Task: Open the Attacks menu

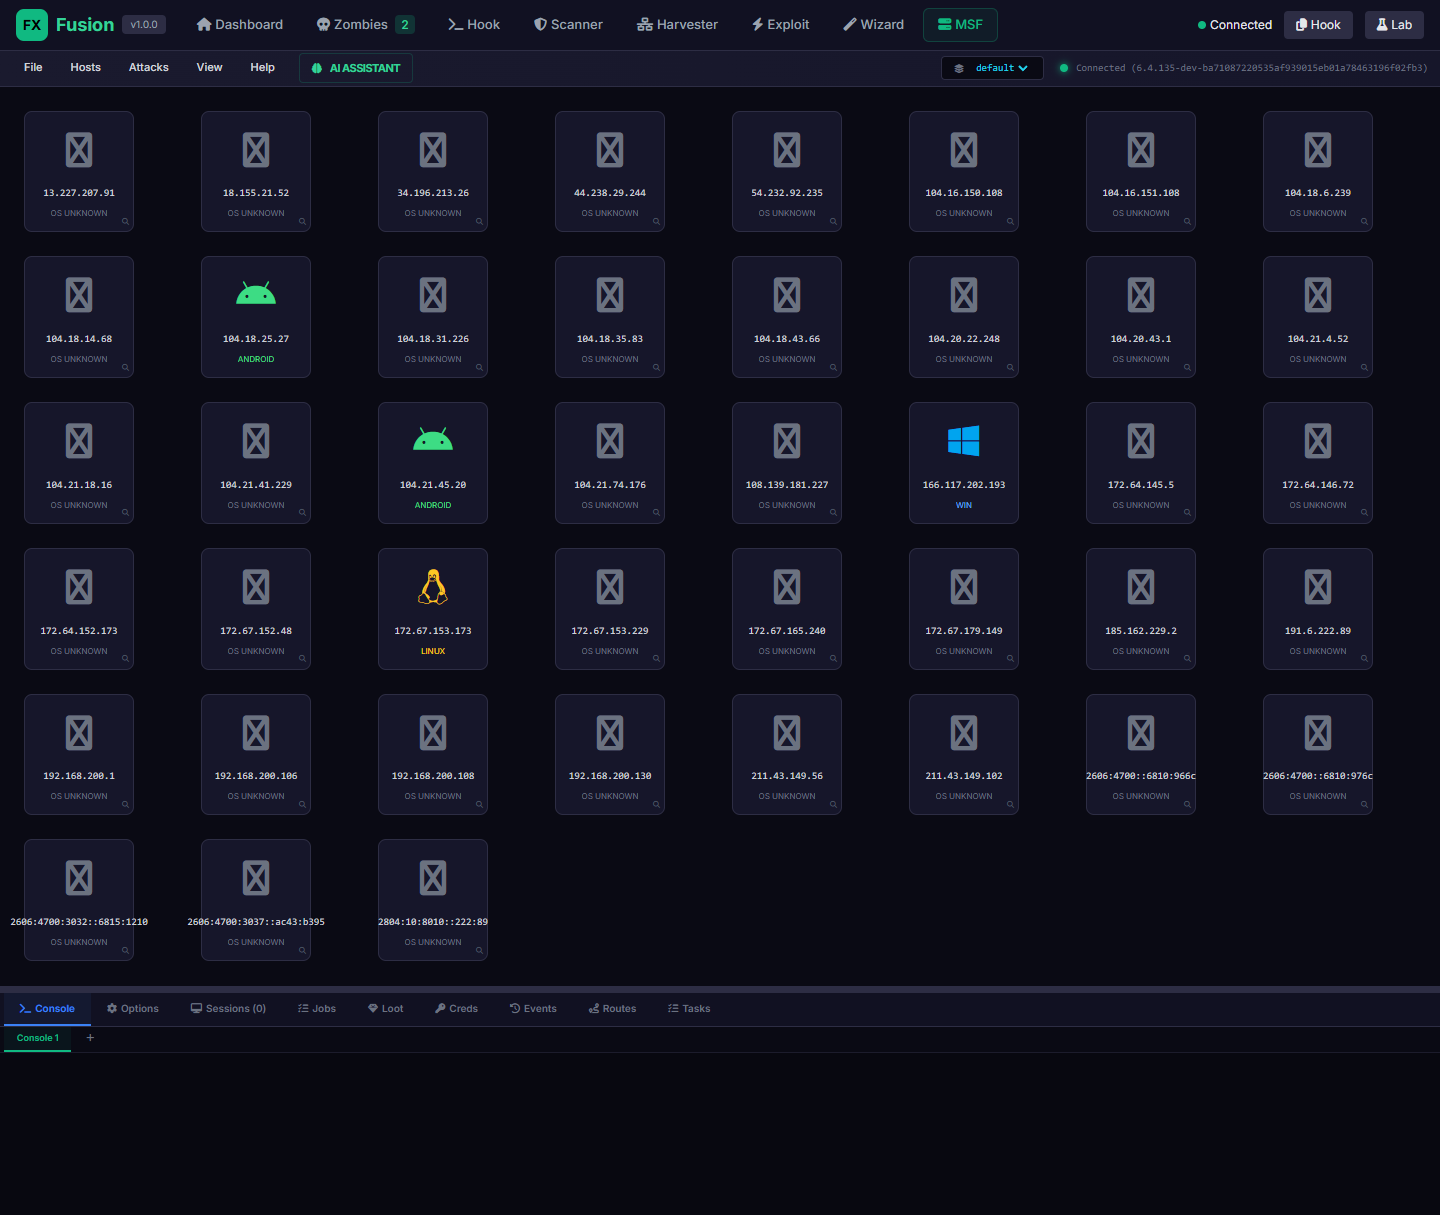Action: [148, 68]
